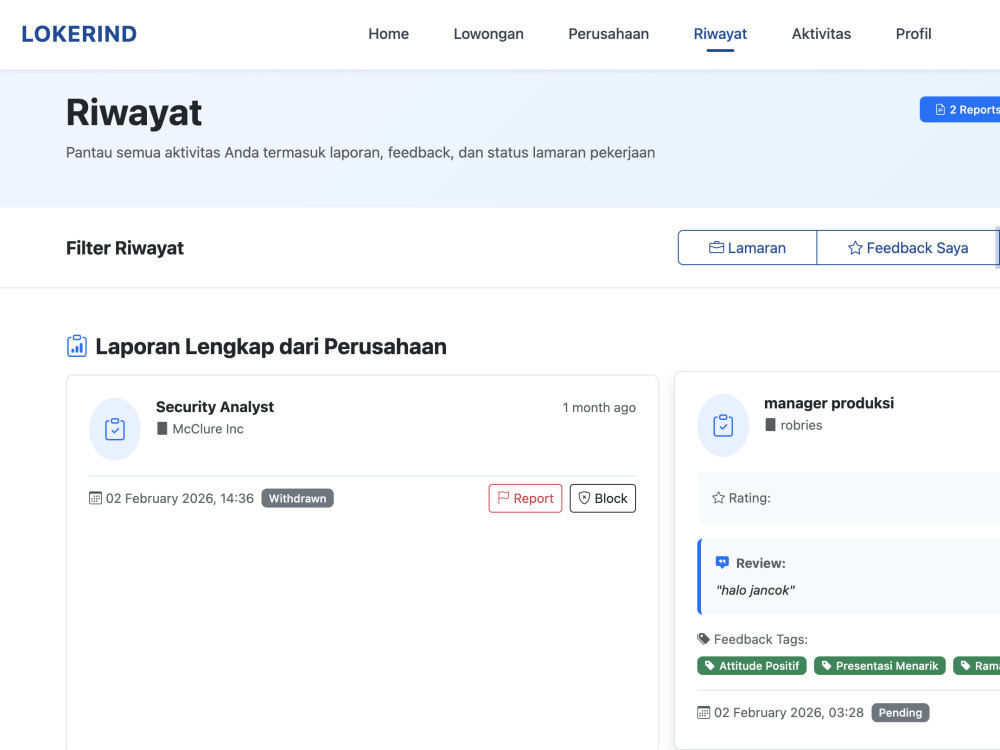Select the Presentasi Menarik tag
This screenshot has height=750, width=1000.
point(879,666)
